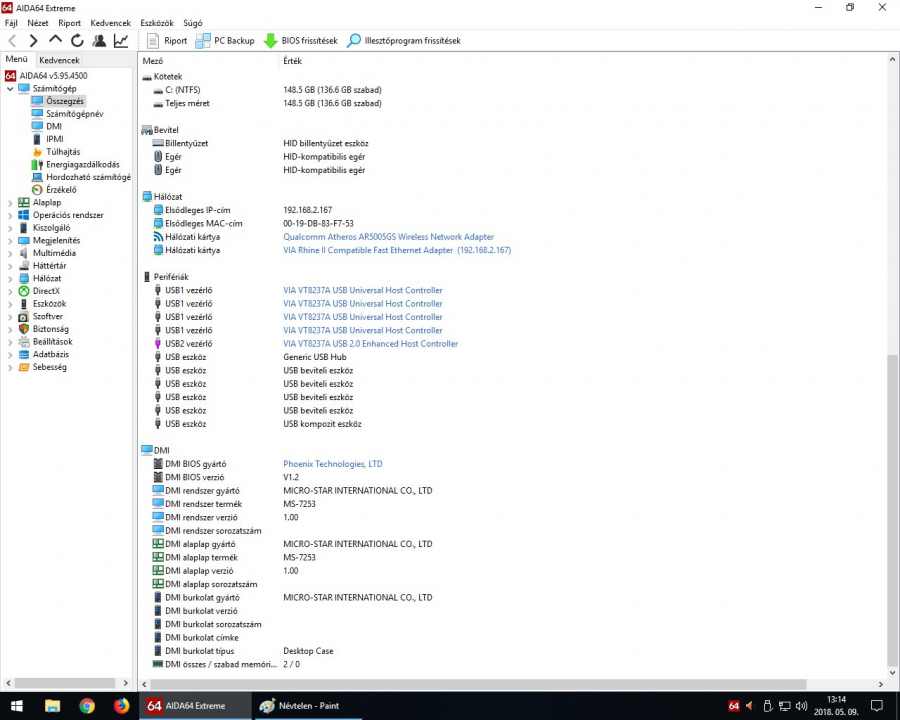Go forward with the right arrow toolbar icon
The image size is (900, 720).
tap(33, 41)
